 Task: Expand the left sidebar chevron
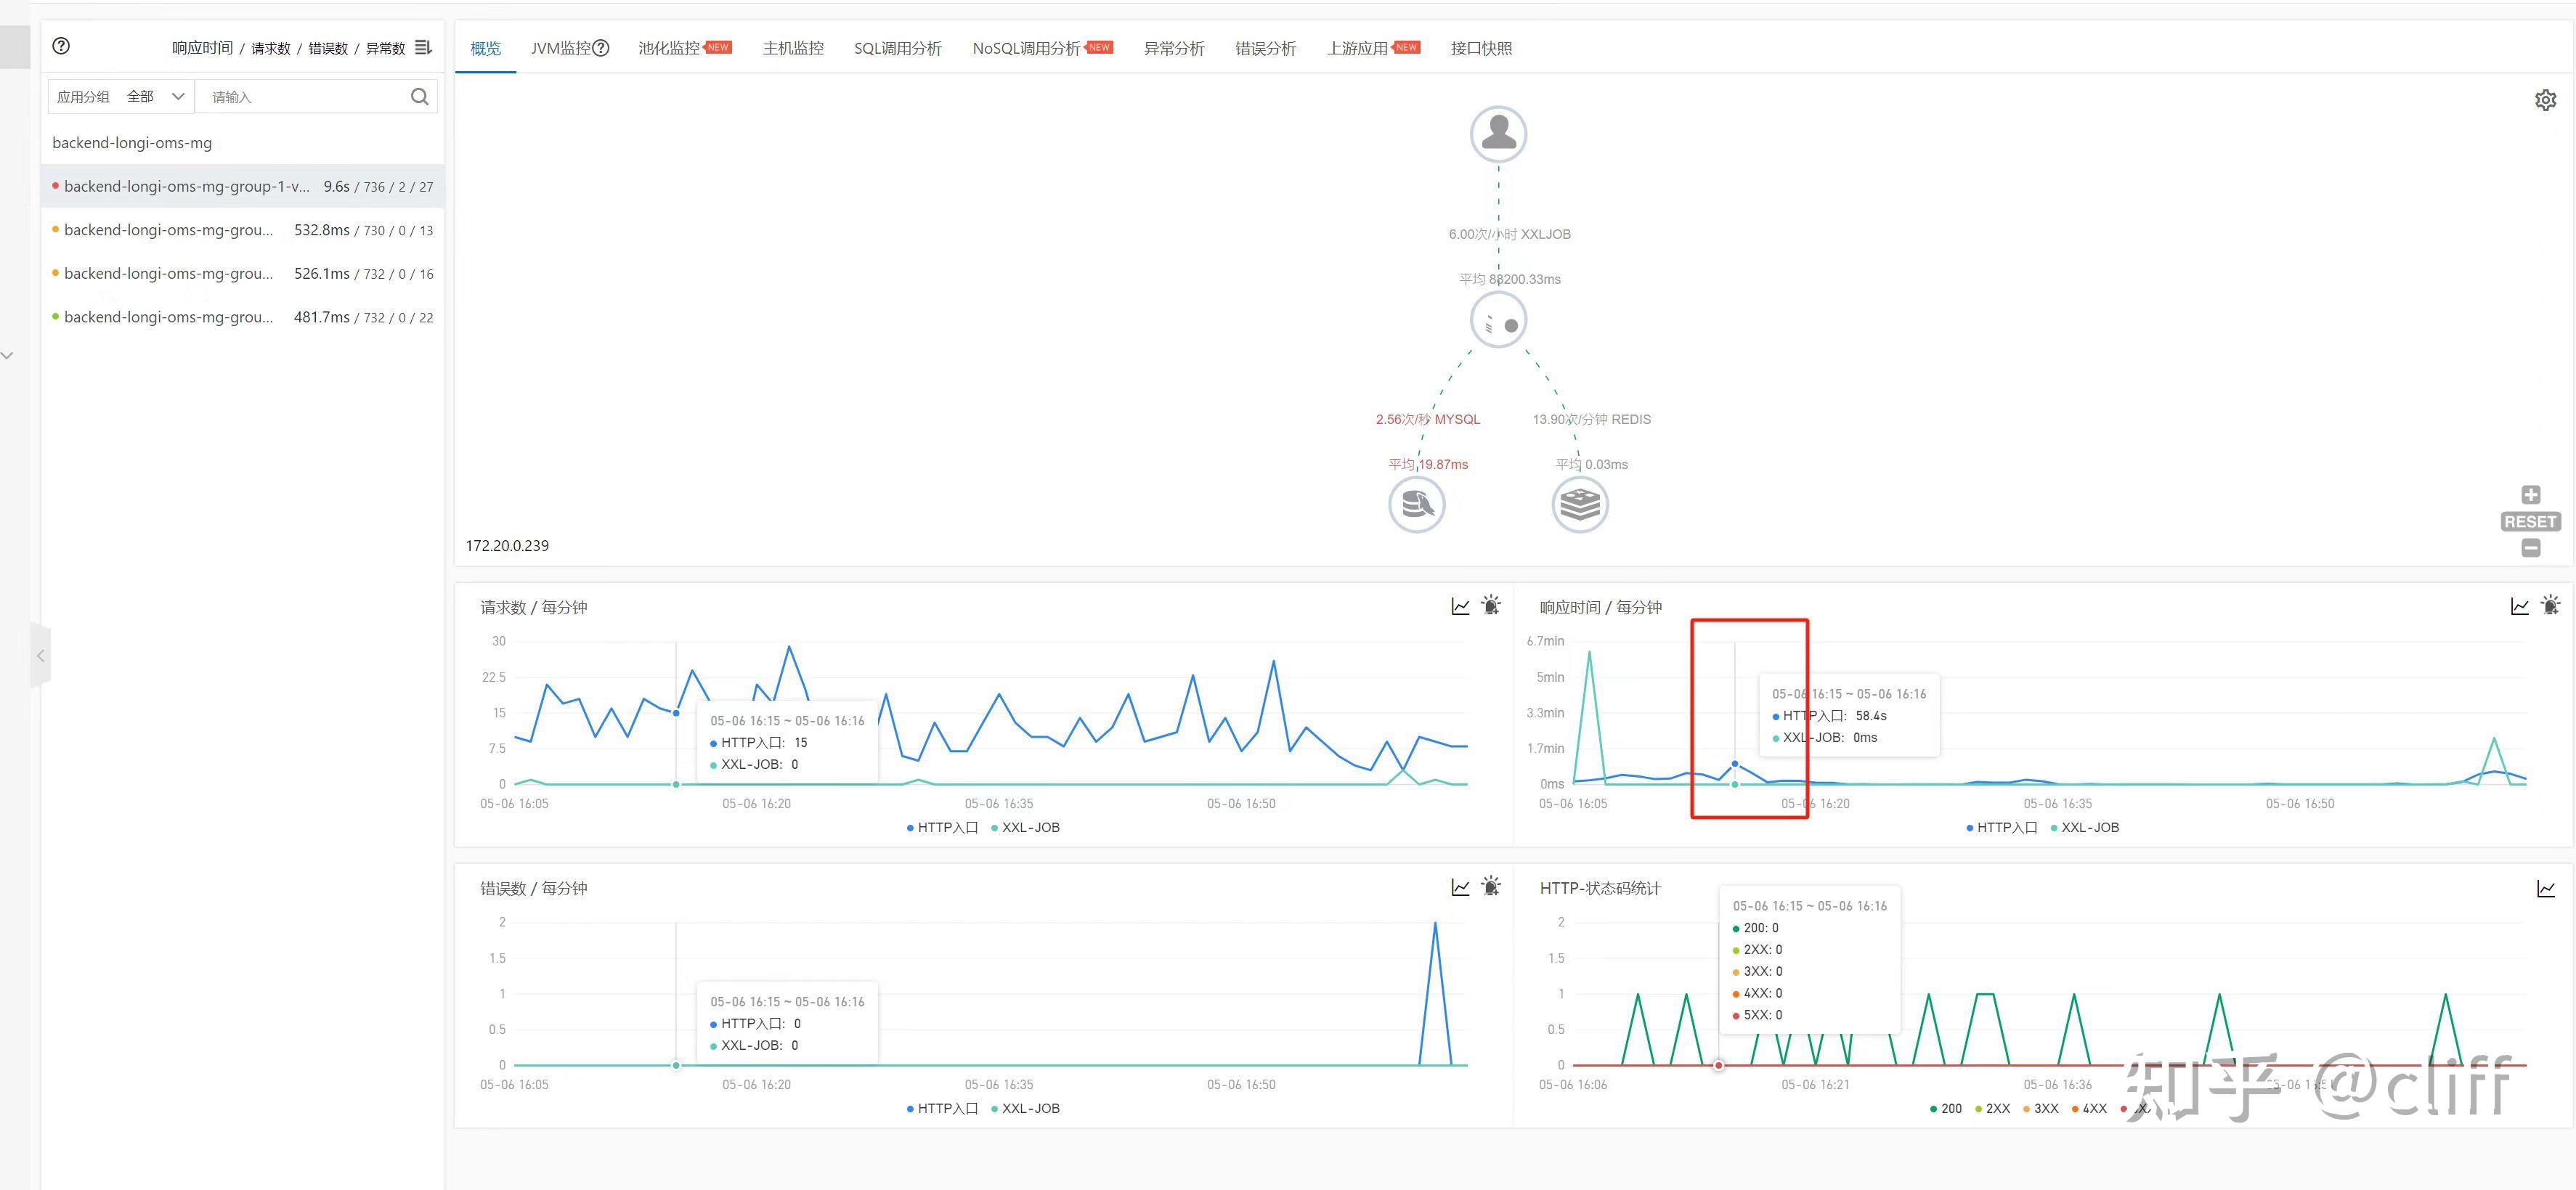click(8, 355)
